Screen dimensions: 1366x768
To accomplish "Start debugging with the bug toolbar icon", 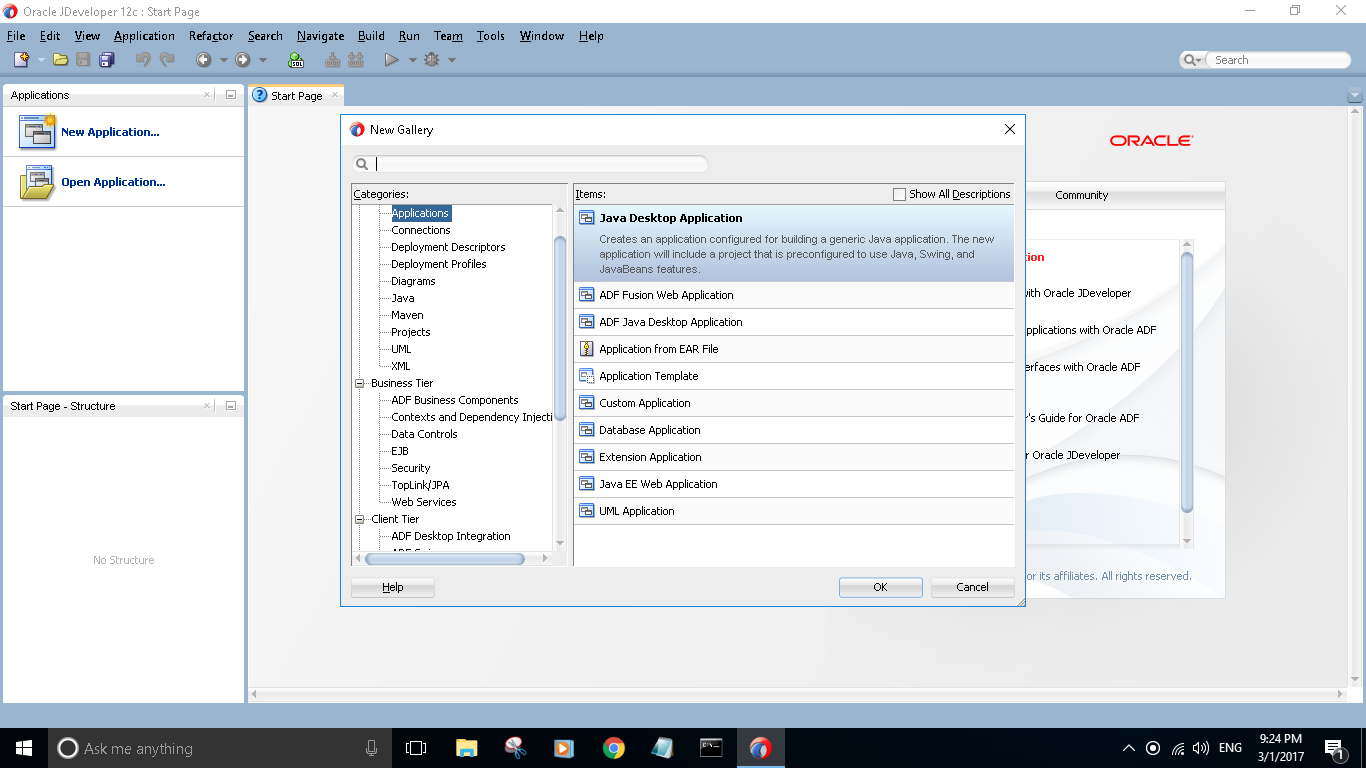I will coord(430,59).
